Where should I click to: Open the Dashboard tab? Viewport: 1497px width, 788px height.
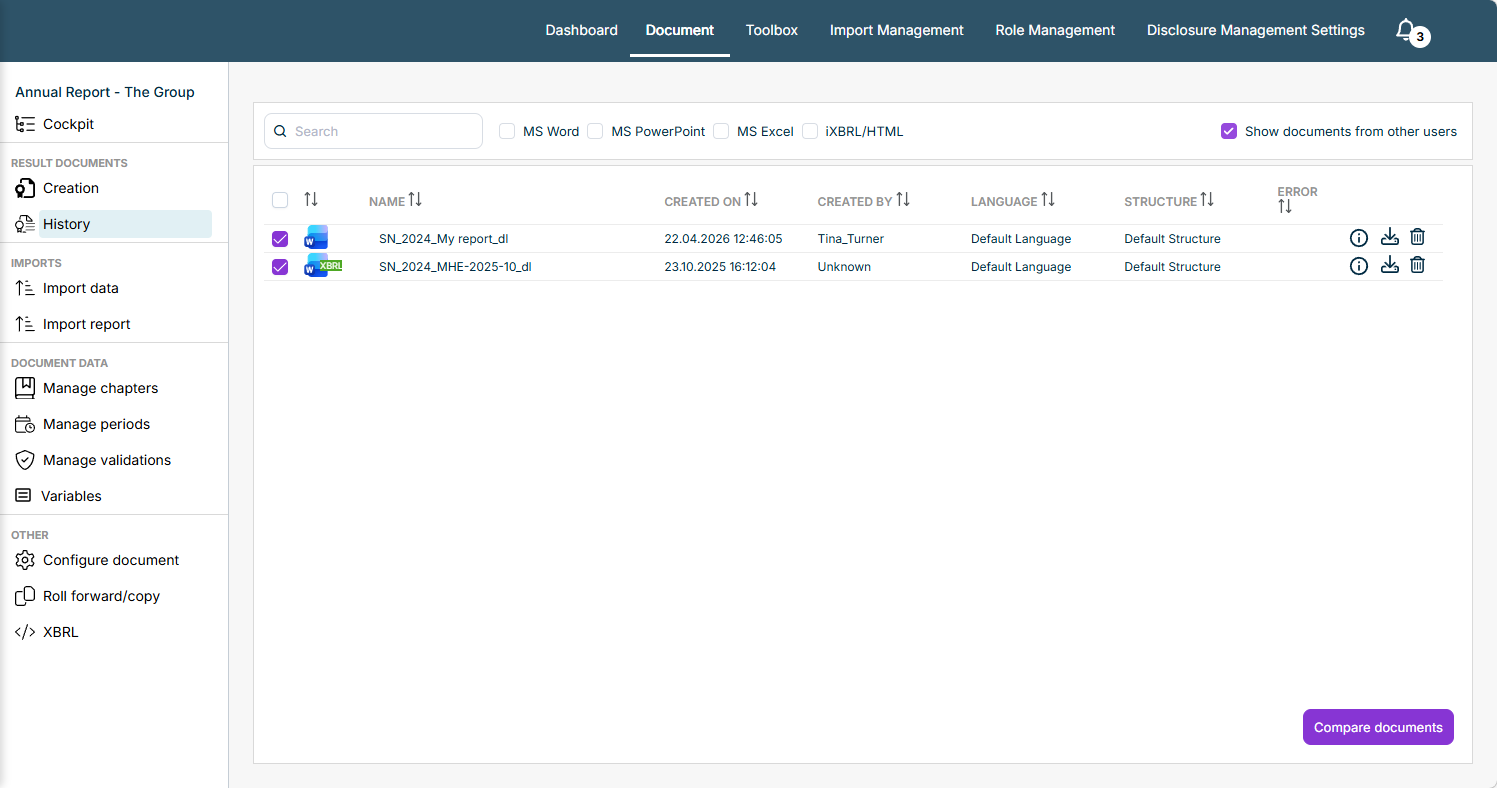[x=582, y=30]
